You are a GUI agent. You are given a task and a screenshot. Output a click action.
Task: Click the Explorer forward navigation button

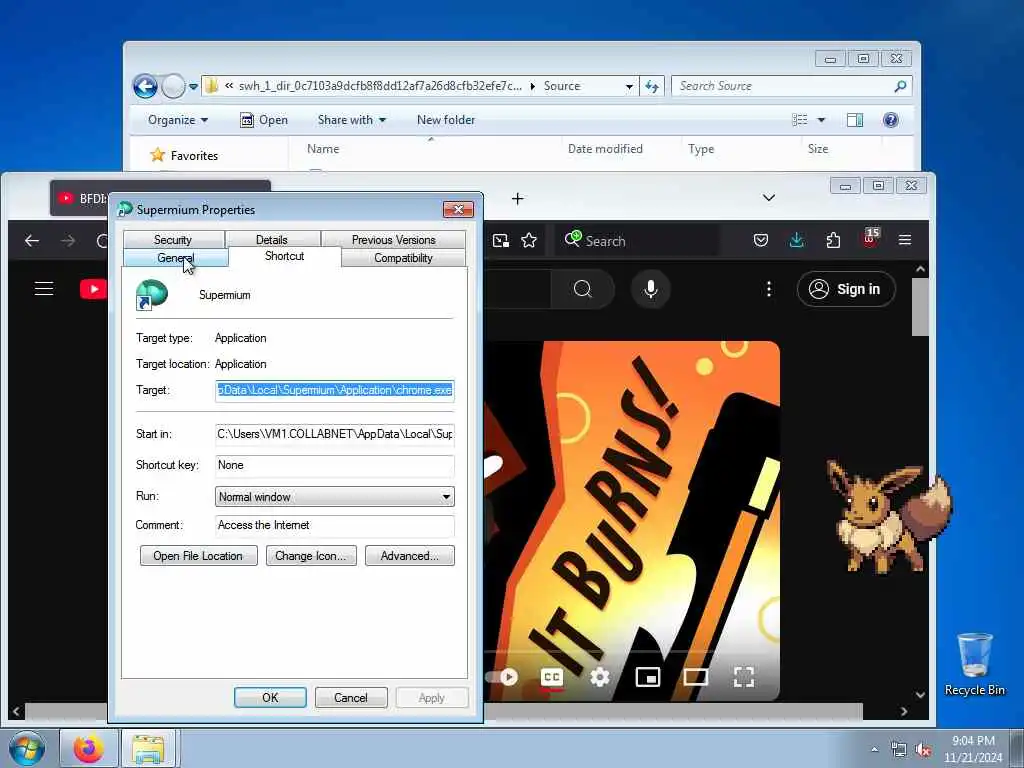173,86
